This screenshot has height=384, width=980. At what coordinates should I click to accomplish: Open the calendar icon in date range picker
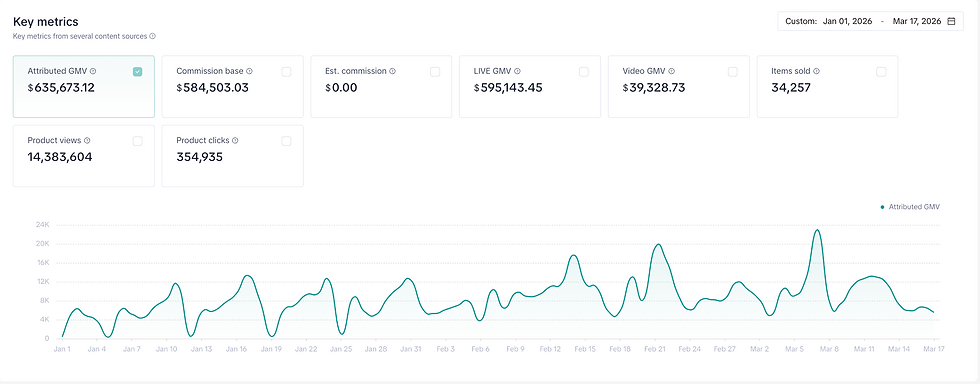click(951, 21)
